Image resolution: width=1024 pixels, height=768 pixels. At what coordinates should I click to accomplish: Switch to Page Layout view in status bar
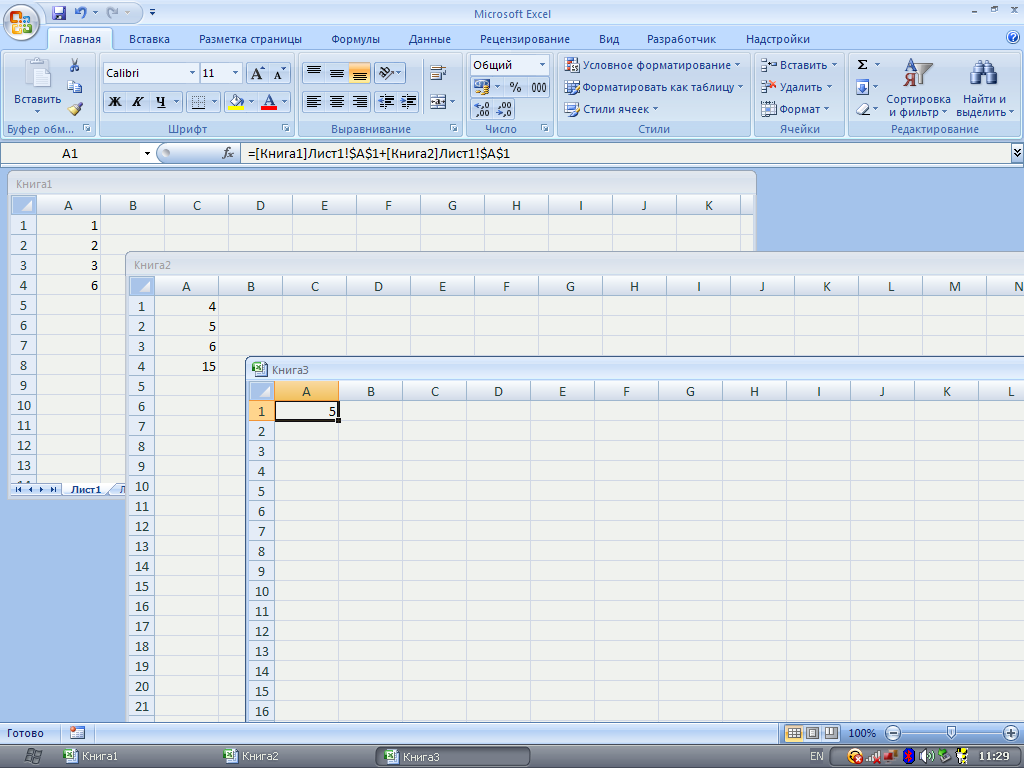(812, 733)
